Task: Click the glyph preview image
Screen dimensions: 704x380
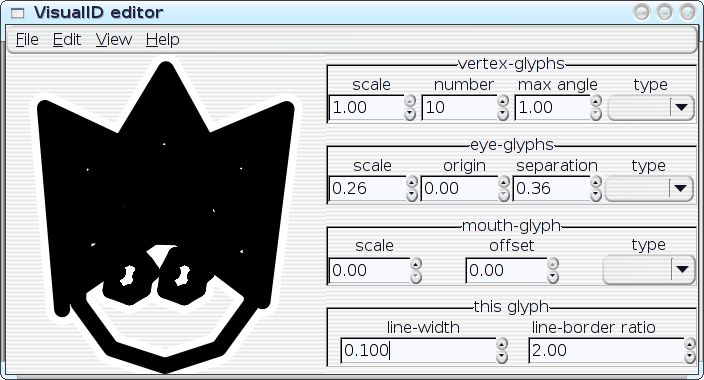Action: click(165, 216)
